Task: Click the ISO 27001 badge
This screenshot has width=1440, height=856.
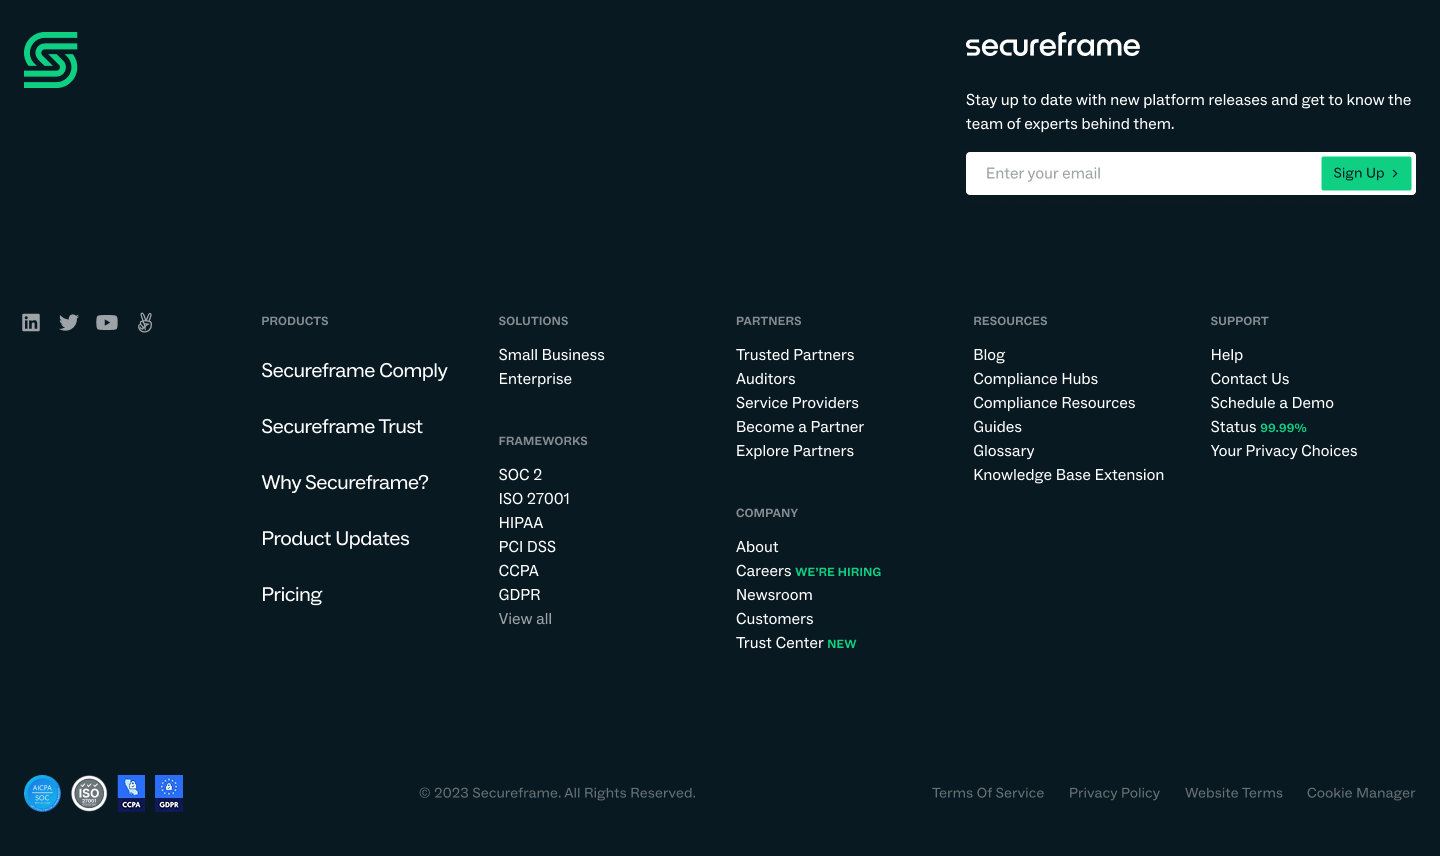Action: click(89, 793)
